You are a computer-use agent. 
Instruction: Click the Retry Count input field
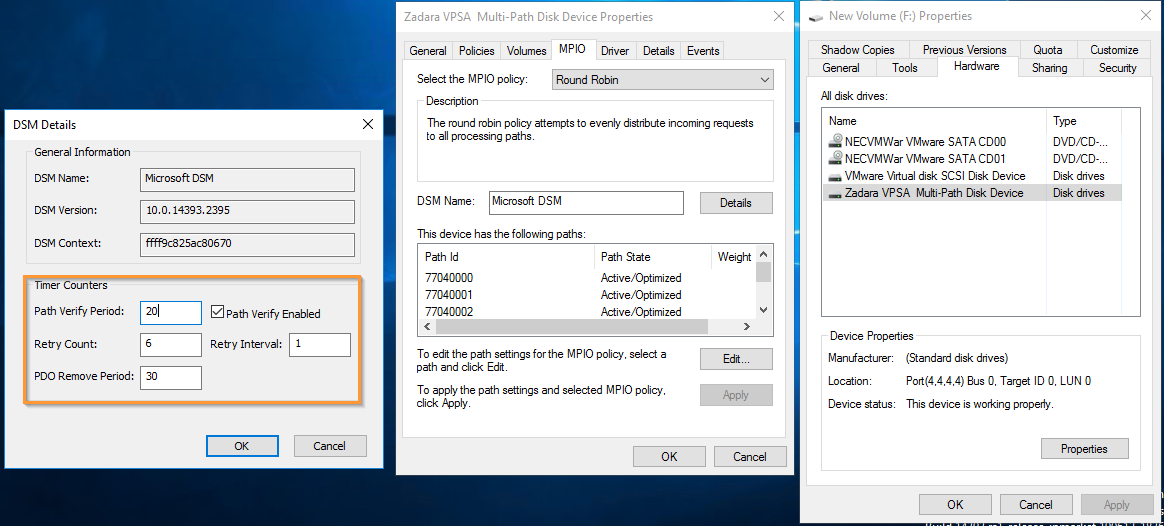click(171, 344)
